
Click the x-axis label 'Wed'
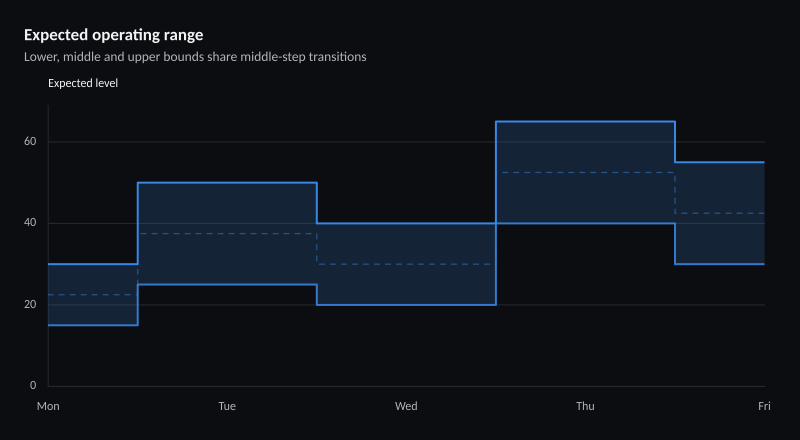[406, 406]
